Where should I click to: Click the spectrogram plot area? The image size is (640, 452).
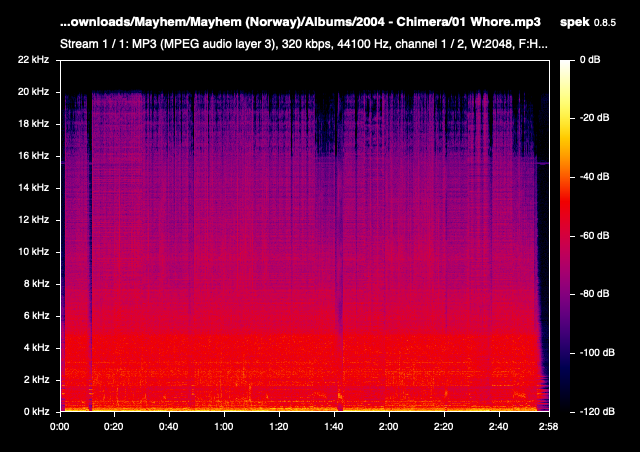click(305, 236)
